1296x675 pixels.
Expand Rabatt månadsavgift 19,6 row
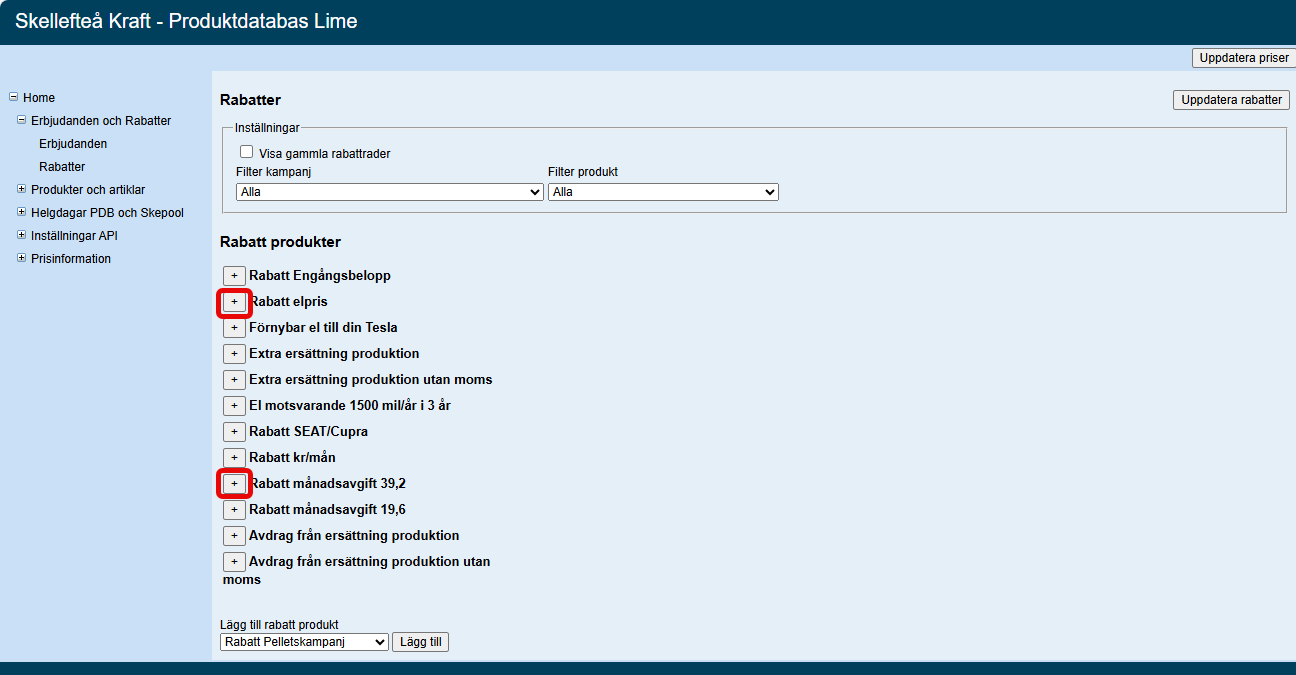pyautogui.click(x=234, y=509)
